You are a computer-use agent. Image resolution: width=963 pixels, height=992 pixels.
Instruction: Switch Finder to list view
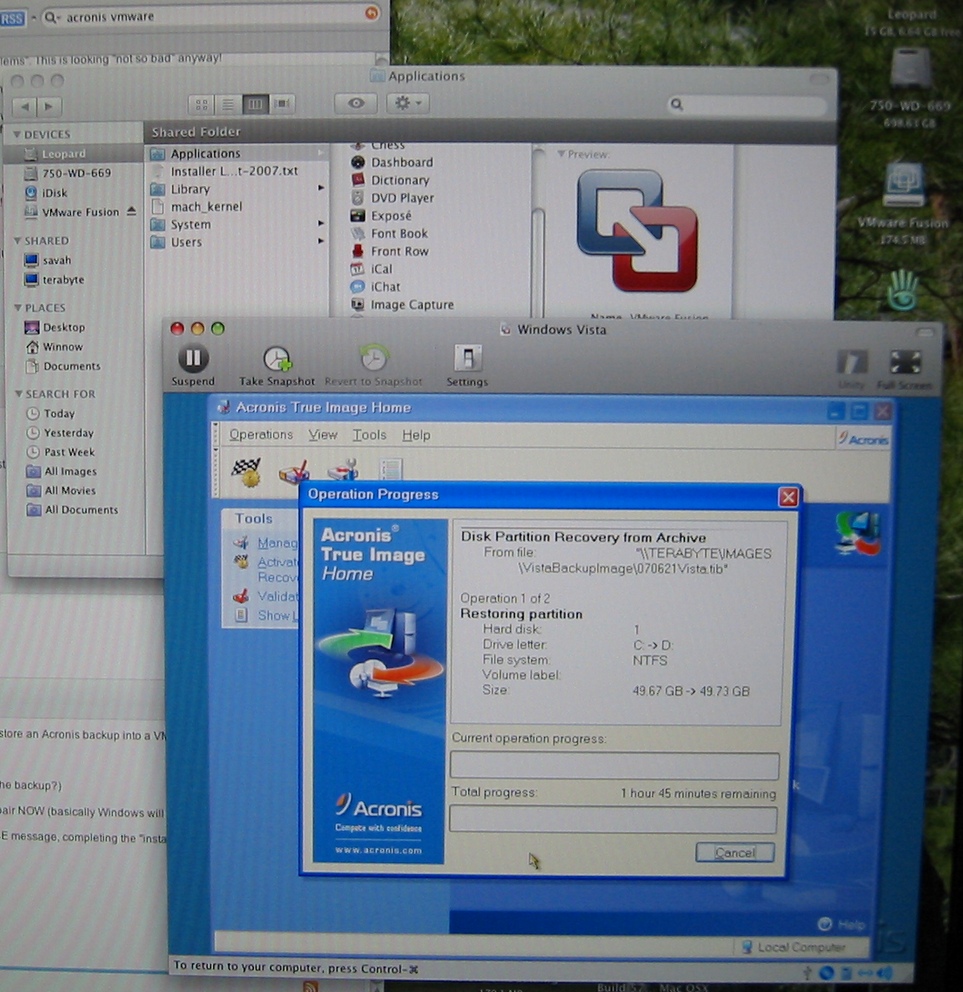coord(228,104)
